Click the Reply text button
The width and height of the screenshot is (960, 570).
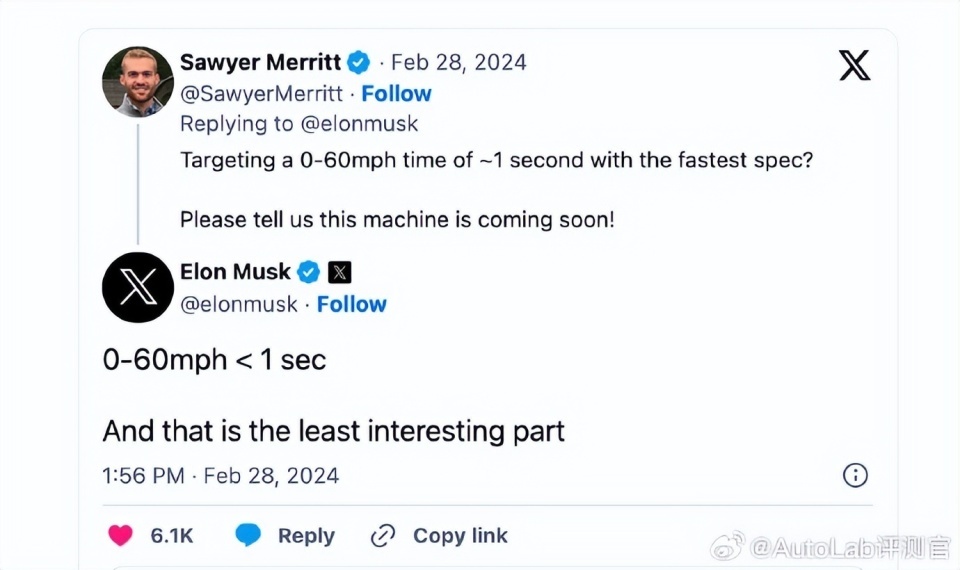point(306,536)
